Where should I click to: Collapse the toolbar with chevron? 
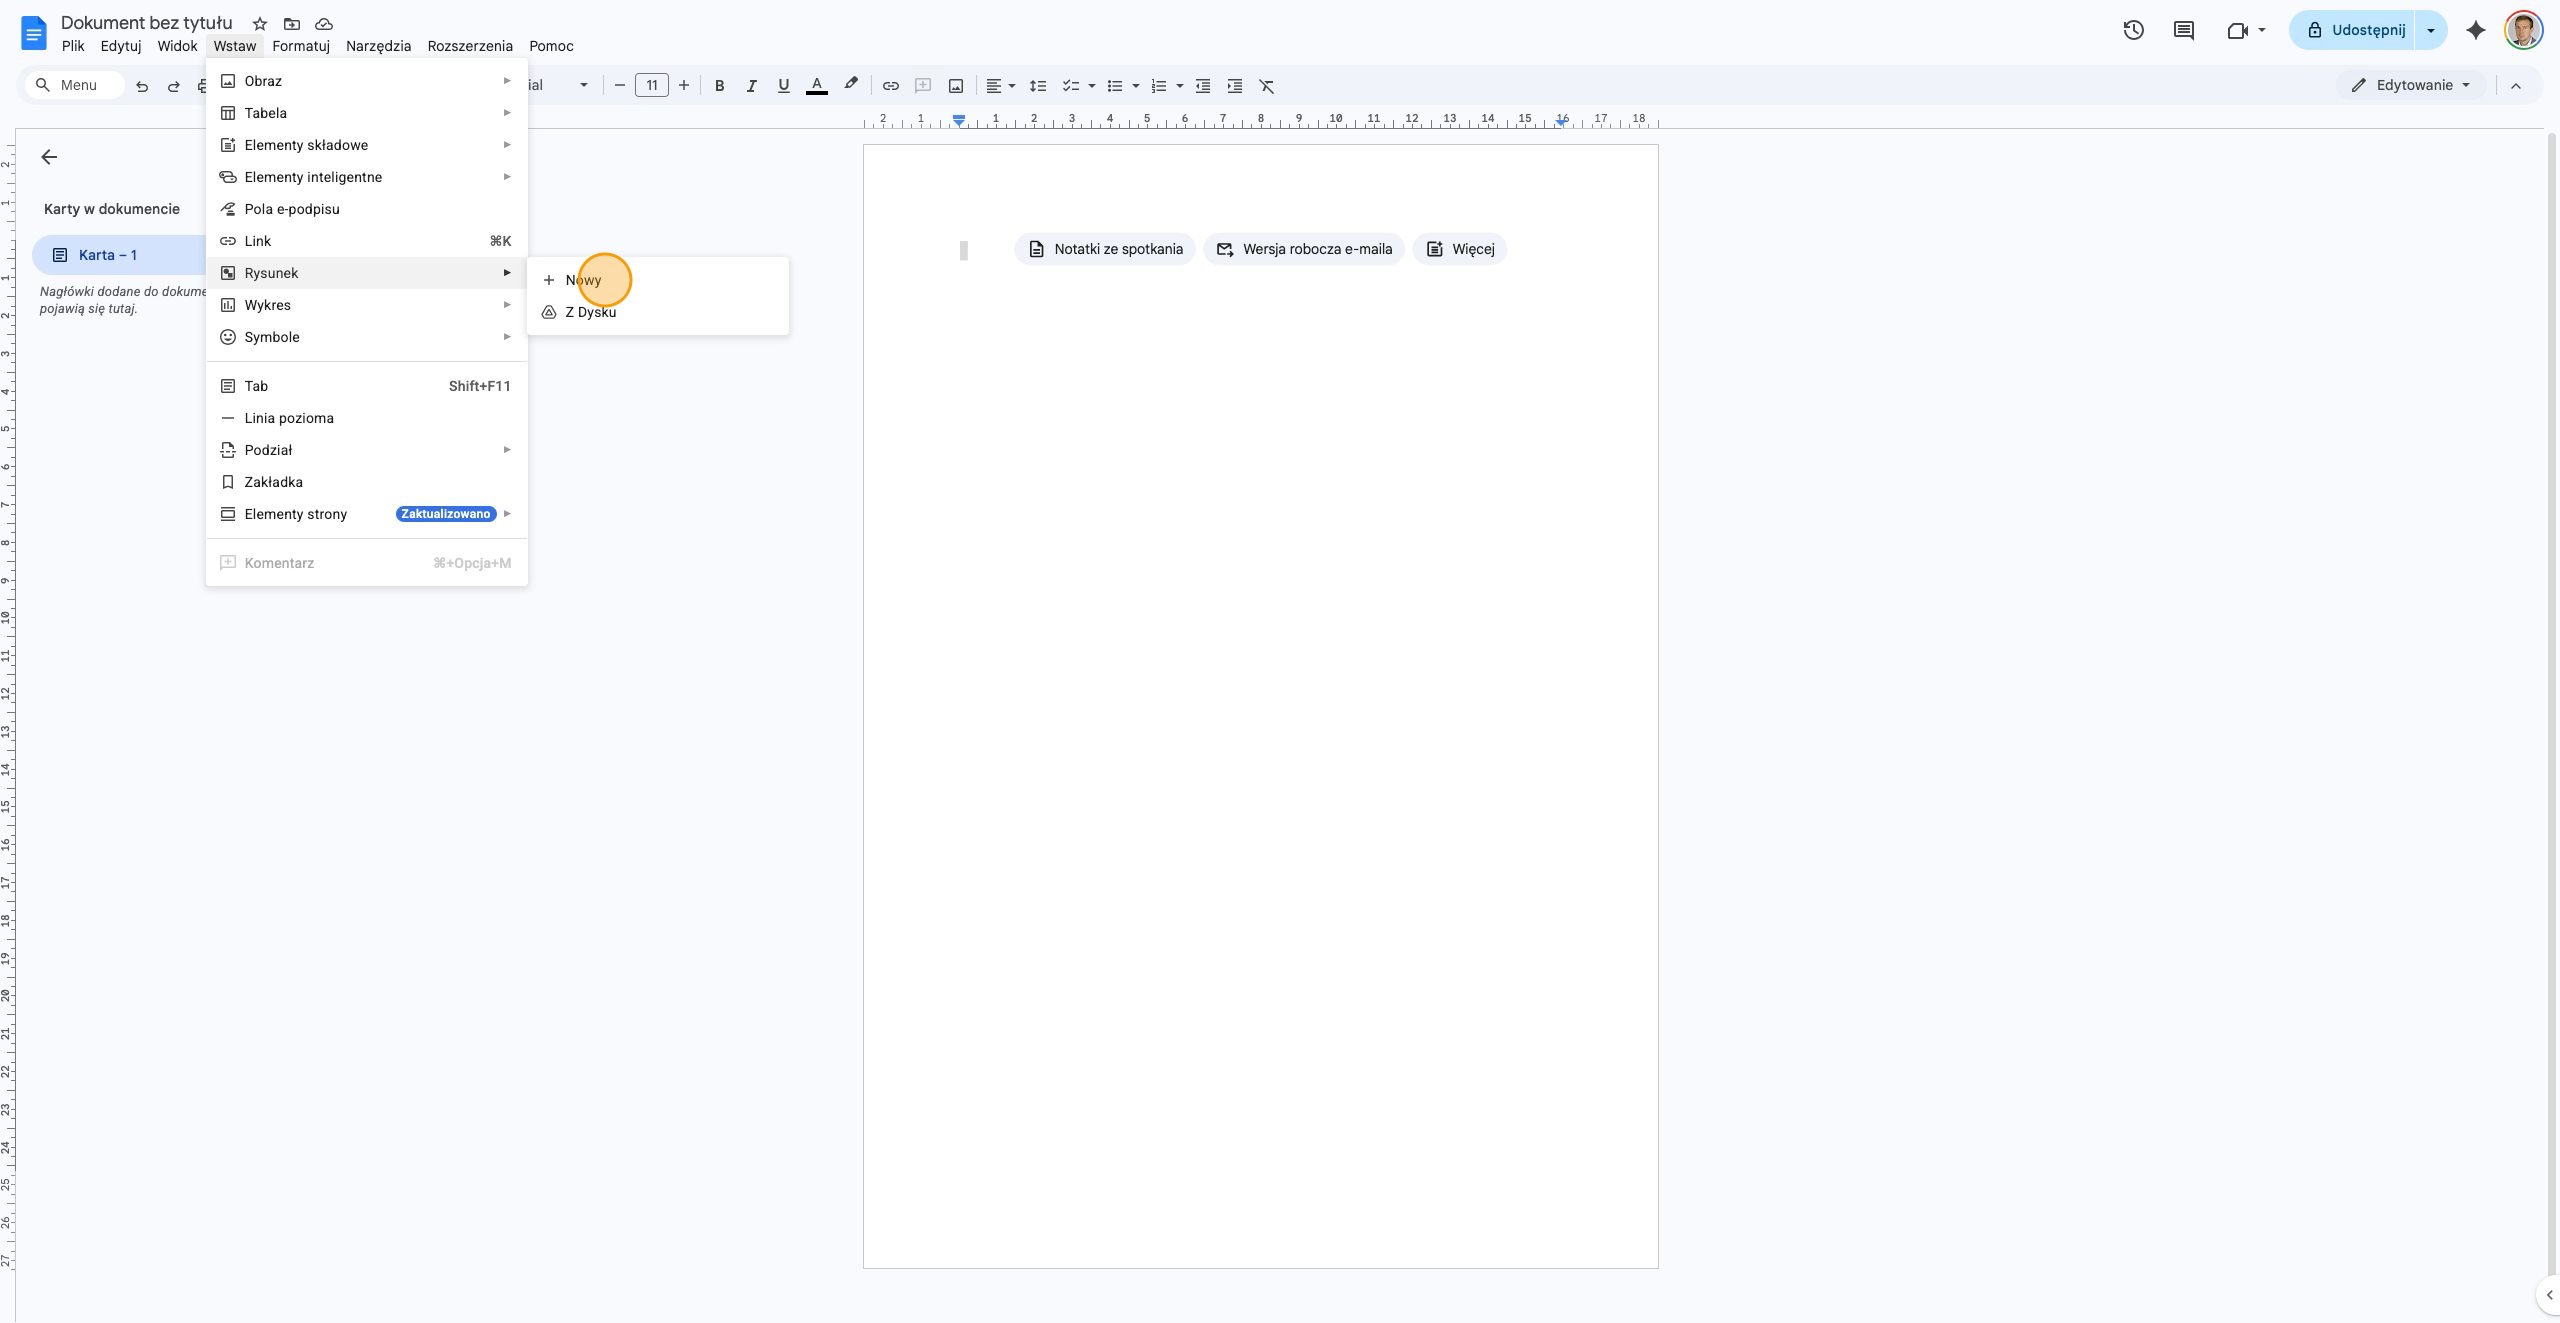tap(2516, 86)
